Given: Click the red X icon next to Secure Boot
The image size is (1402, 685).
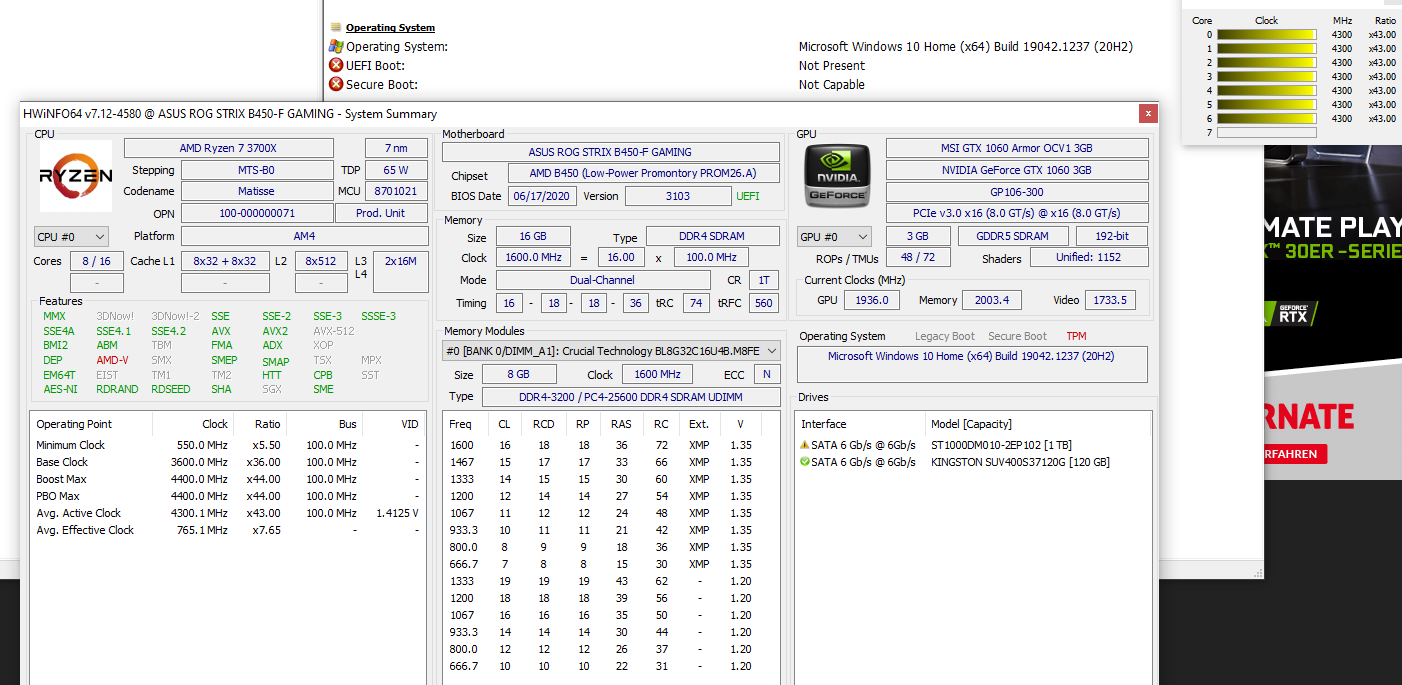Looking at the screenshot, I should [336, 84].
